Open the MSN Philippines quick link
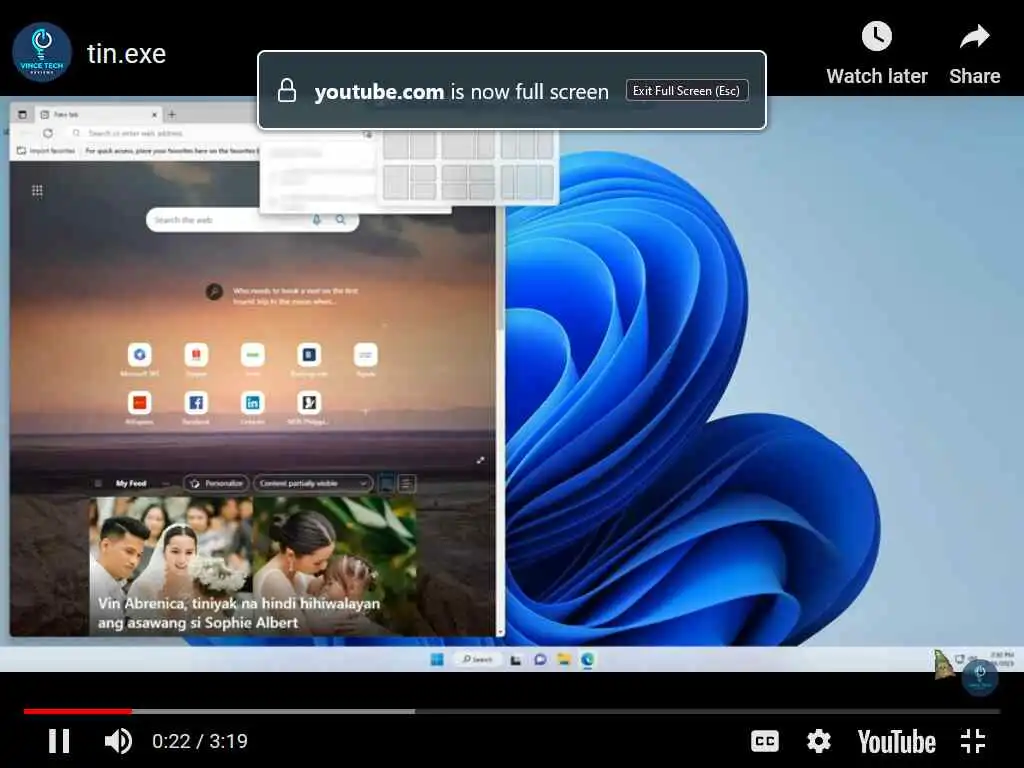This screenshot has height=768, width=1024. (x=309, y=408)
